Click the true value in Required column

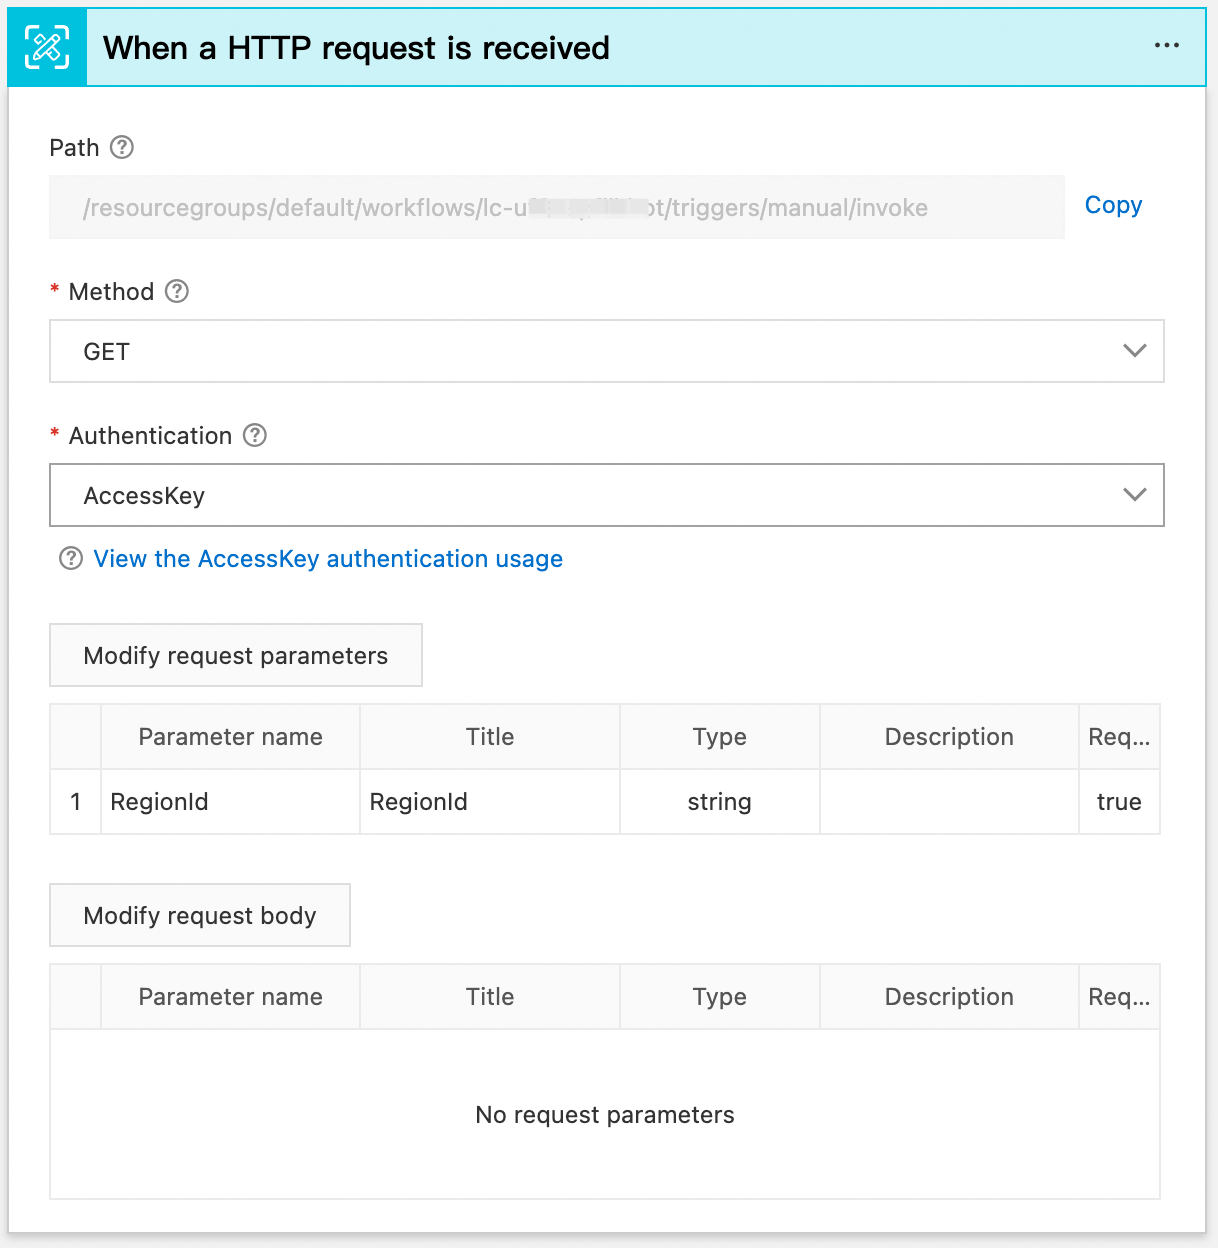1118,802
